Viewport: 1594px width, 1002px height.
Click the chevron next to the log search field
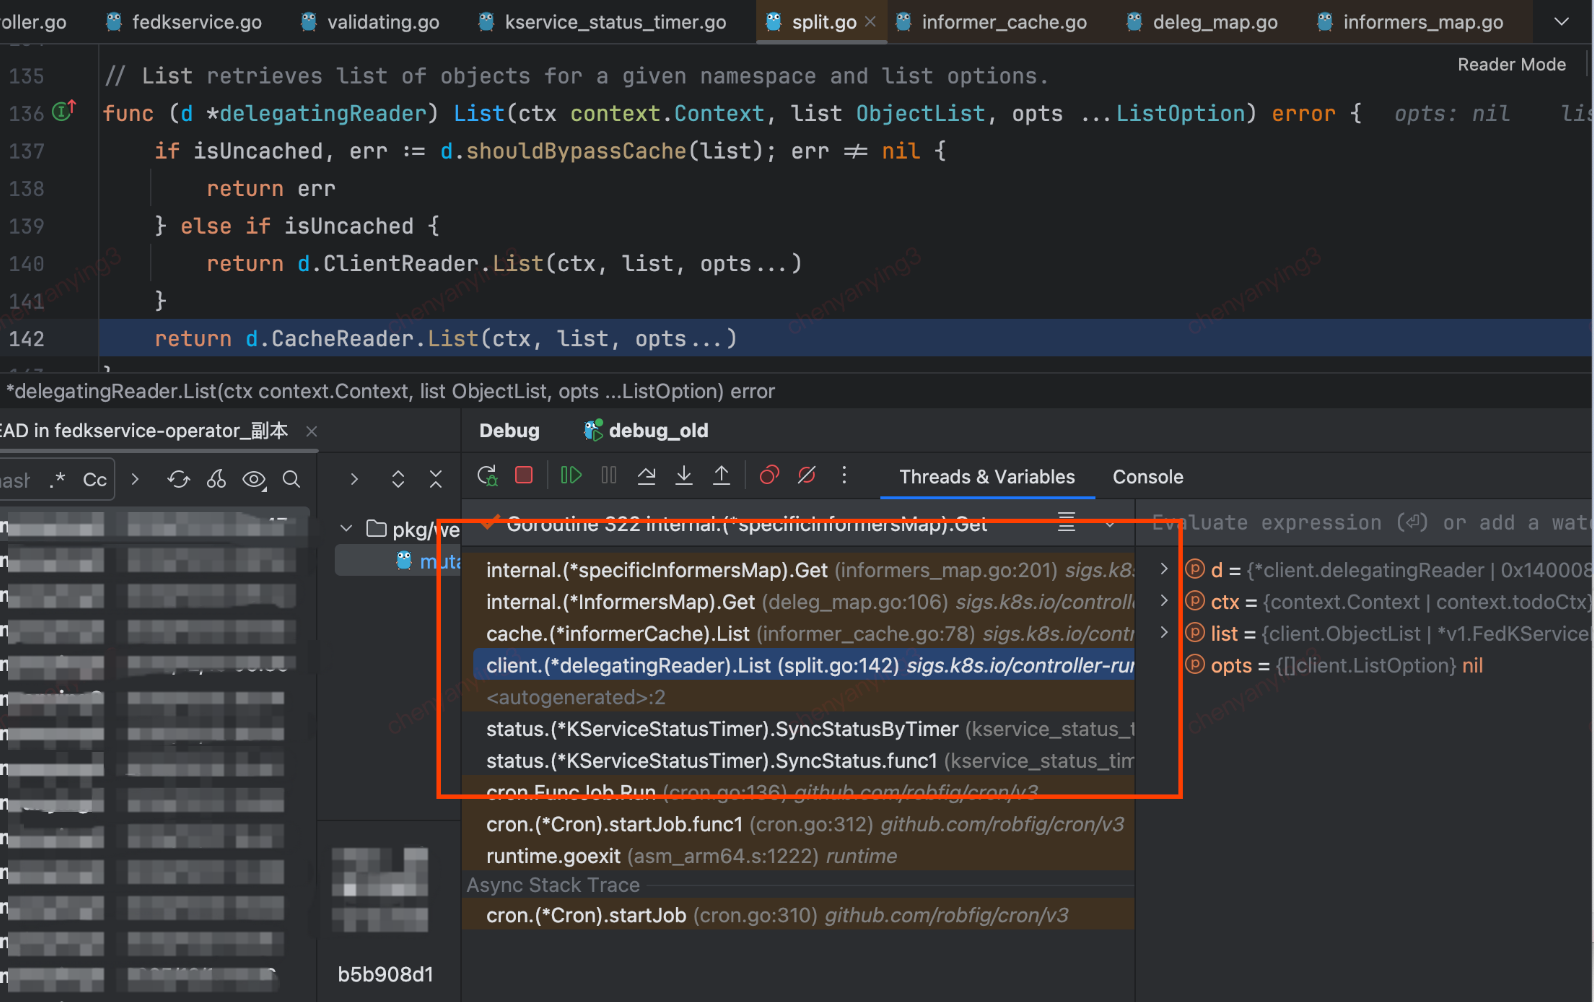click(135, 480)
